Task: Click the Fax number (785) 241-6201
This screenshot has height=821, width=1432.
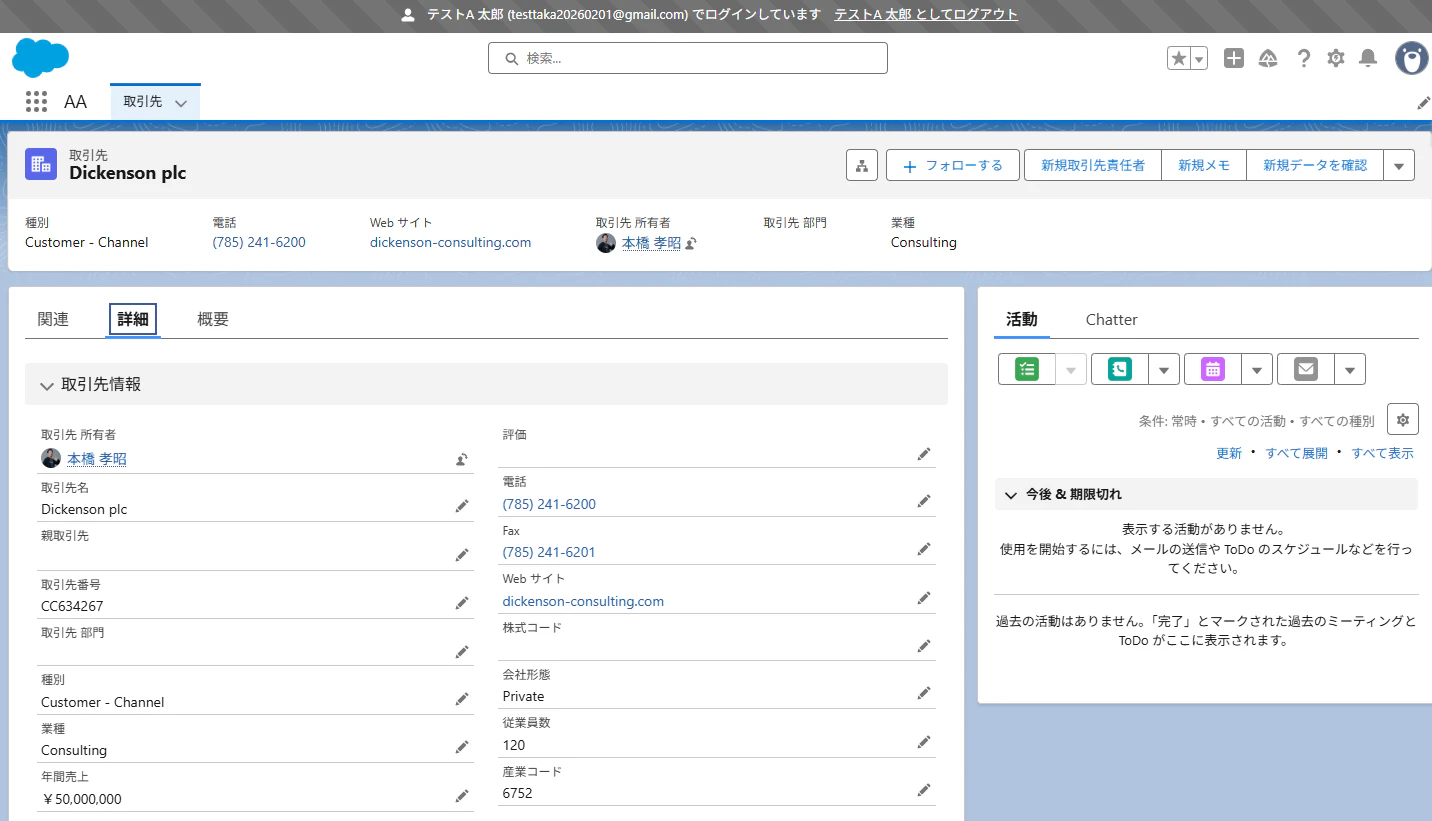Action: [549, 552]
